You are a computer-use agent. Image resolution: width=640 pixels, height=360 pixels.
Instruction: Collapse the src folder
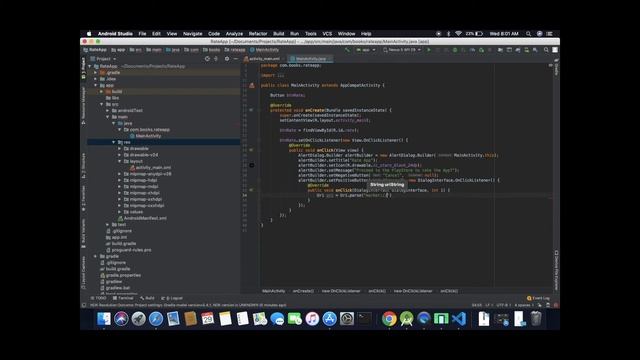(102, 104)
